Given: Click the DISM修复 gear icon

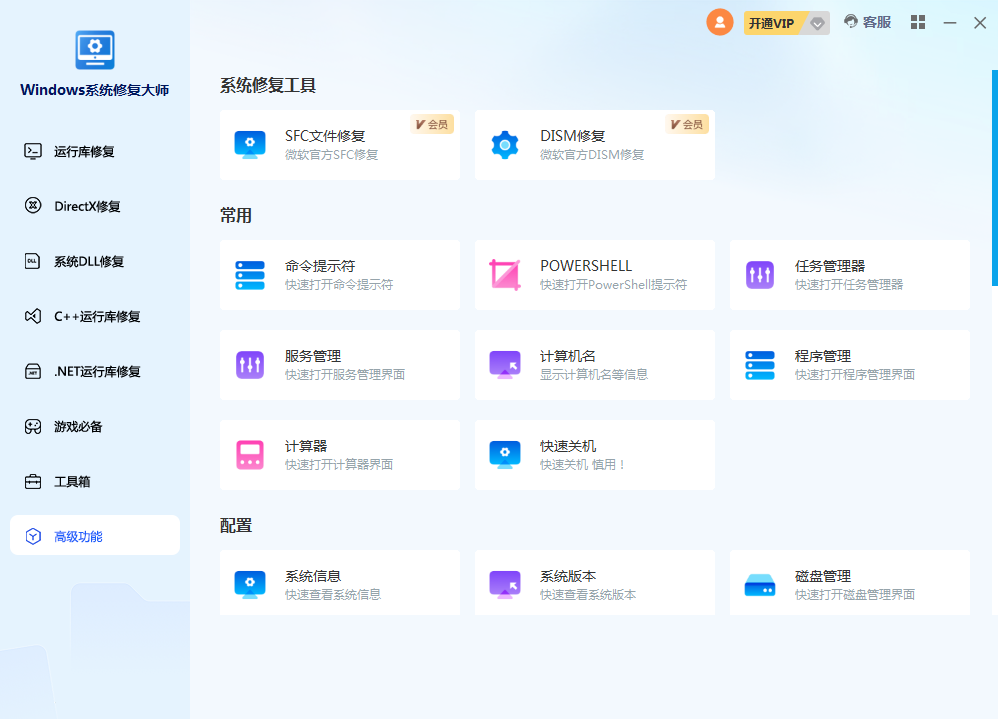Looking at the screenshot, I should coord(505,145).
